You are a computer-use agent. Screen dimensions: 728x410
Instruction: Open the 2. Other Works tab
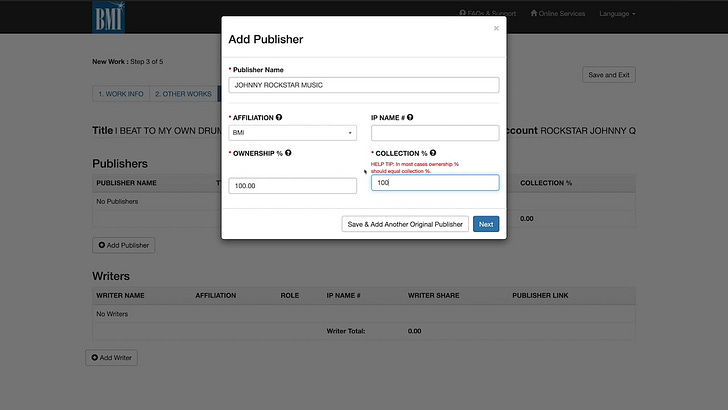[x=183, y=94]
